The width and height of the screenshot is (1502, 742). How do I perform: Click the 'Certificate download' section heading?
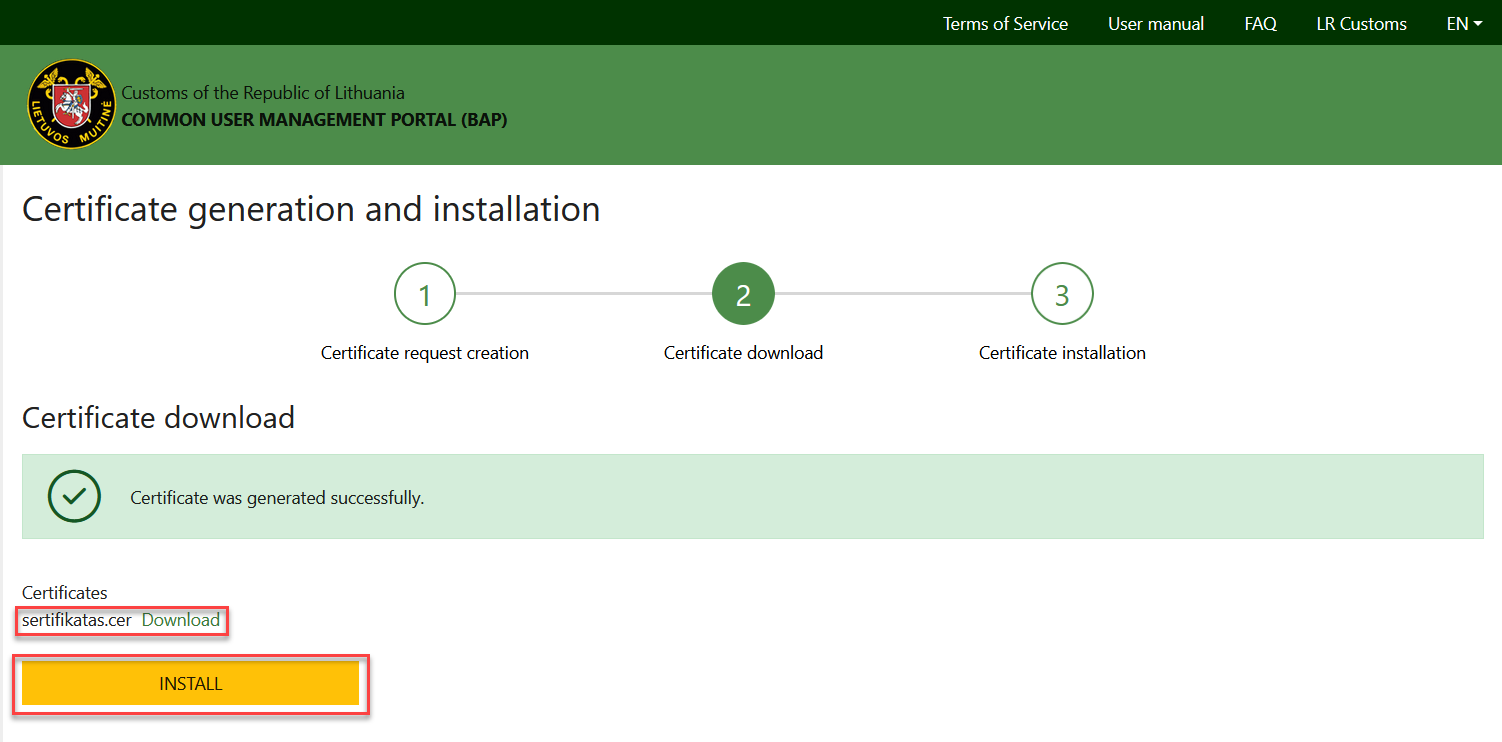click(158, 417)
